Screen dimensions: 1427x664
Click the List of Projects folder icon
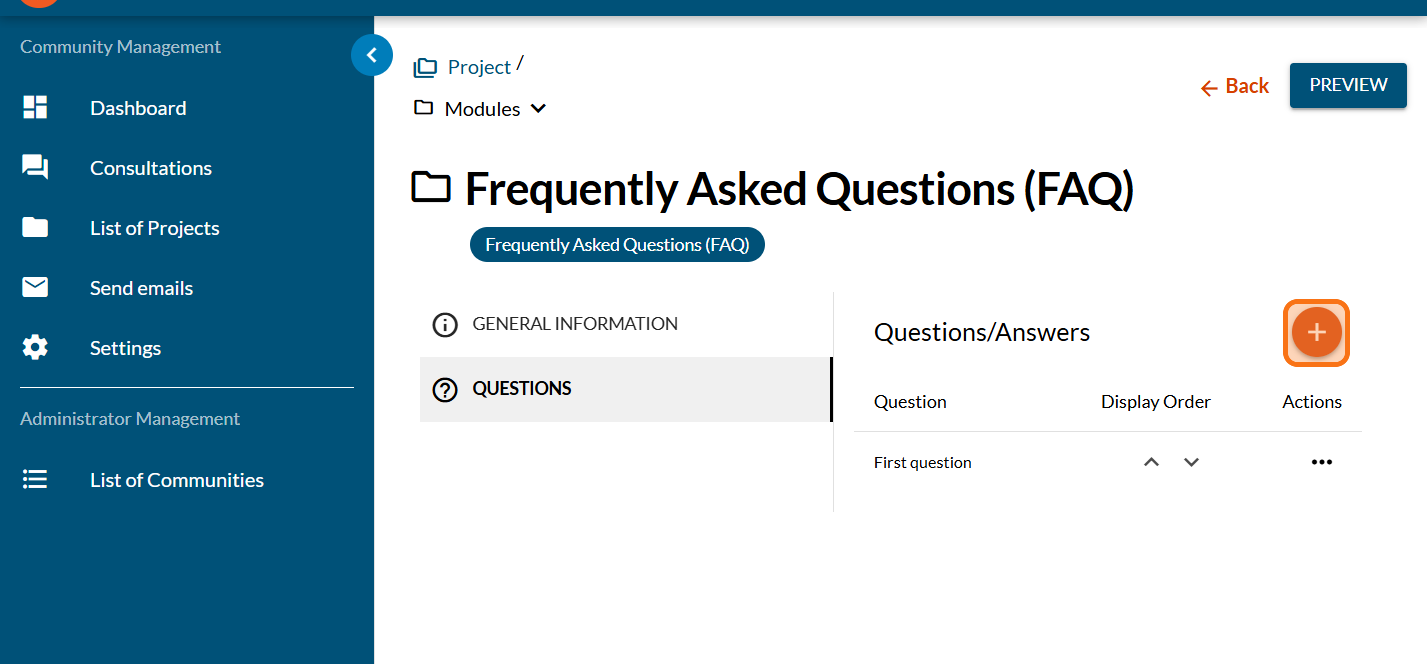coord(35,228)
